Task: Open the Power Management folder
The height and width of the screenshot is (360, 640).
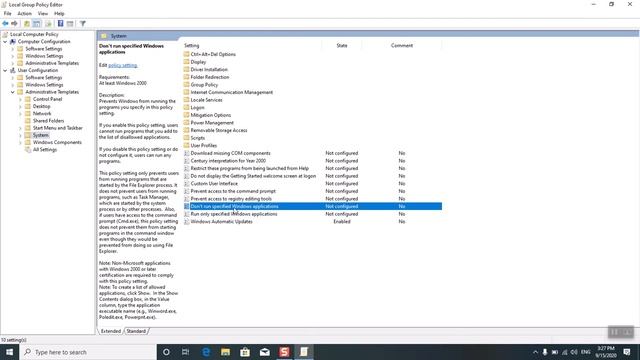Action: 212,123
